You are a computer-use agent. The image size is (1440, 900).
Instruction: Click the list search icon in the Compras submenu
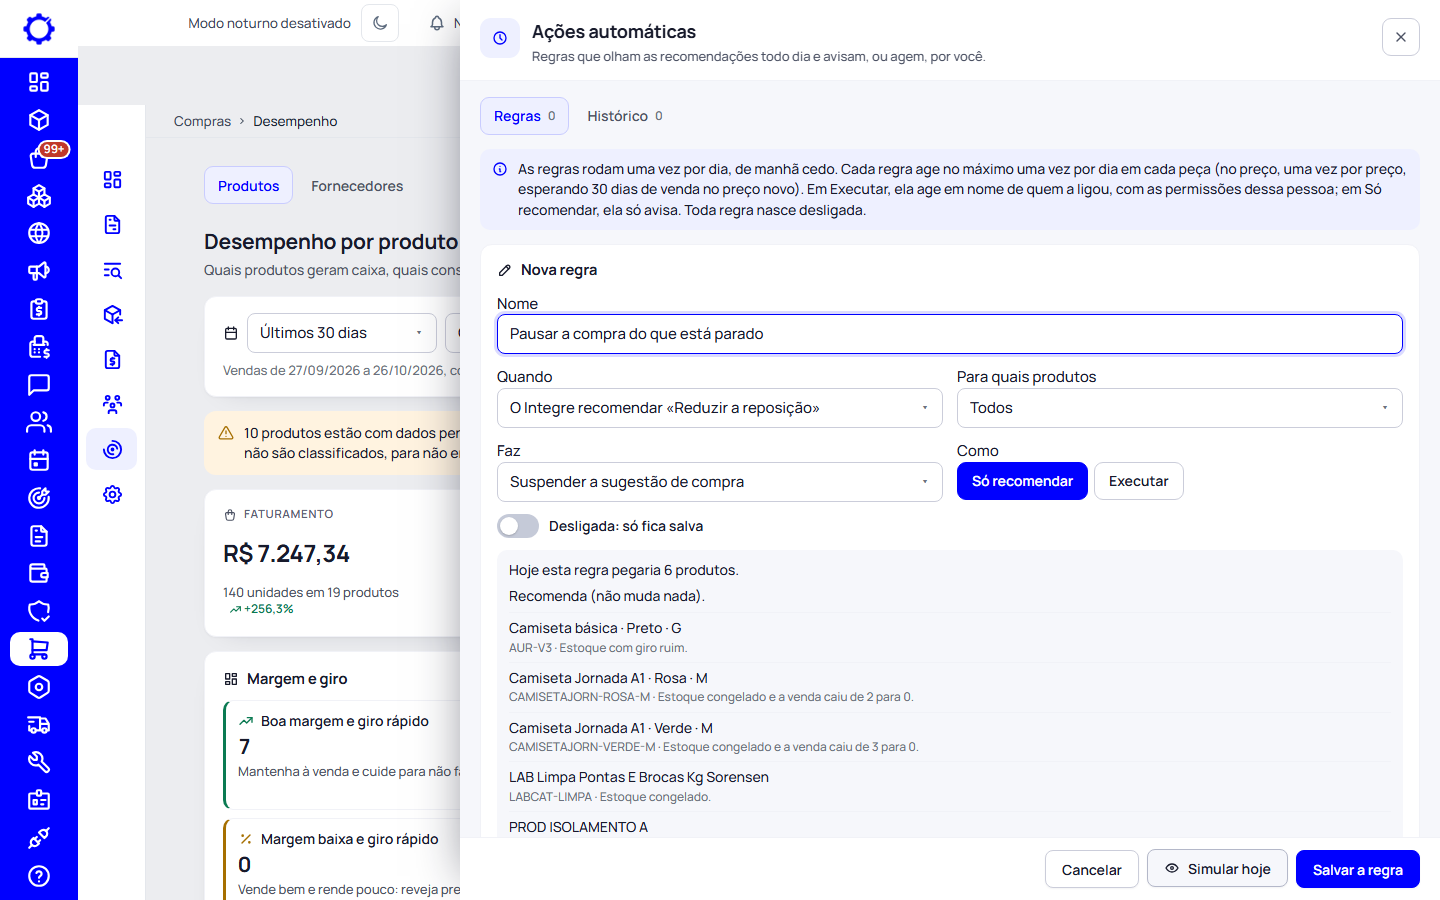(x=112, y=270)
